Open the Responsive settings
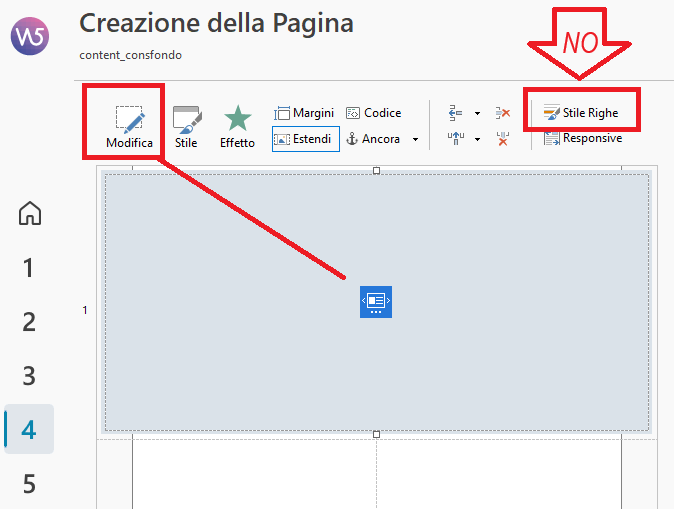674x510 pixels. tap(582, 138)
